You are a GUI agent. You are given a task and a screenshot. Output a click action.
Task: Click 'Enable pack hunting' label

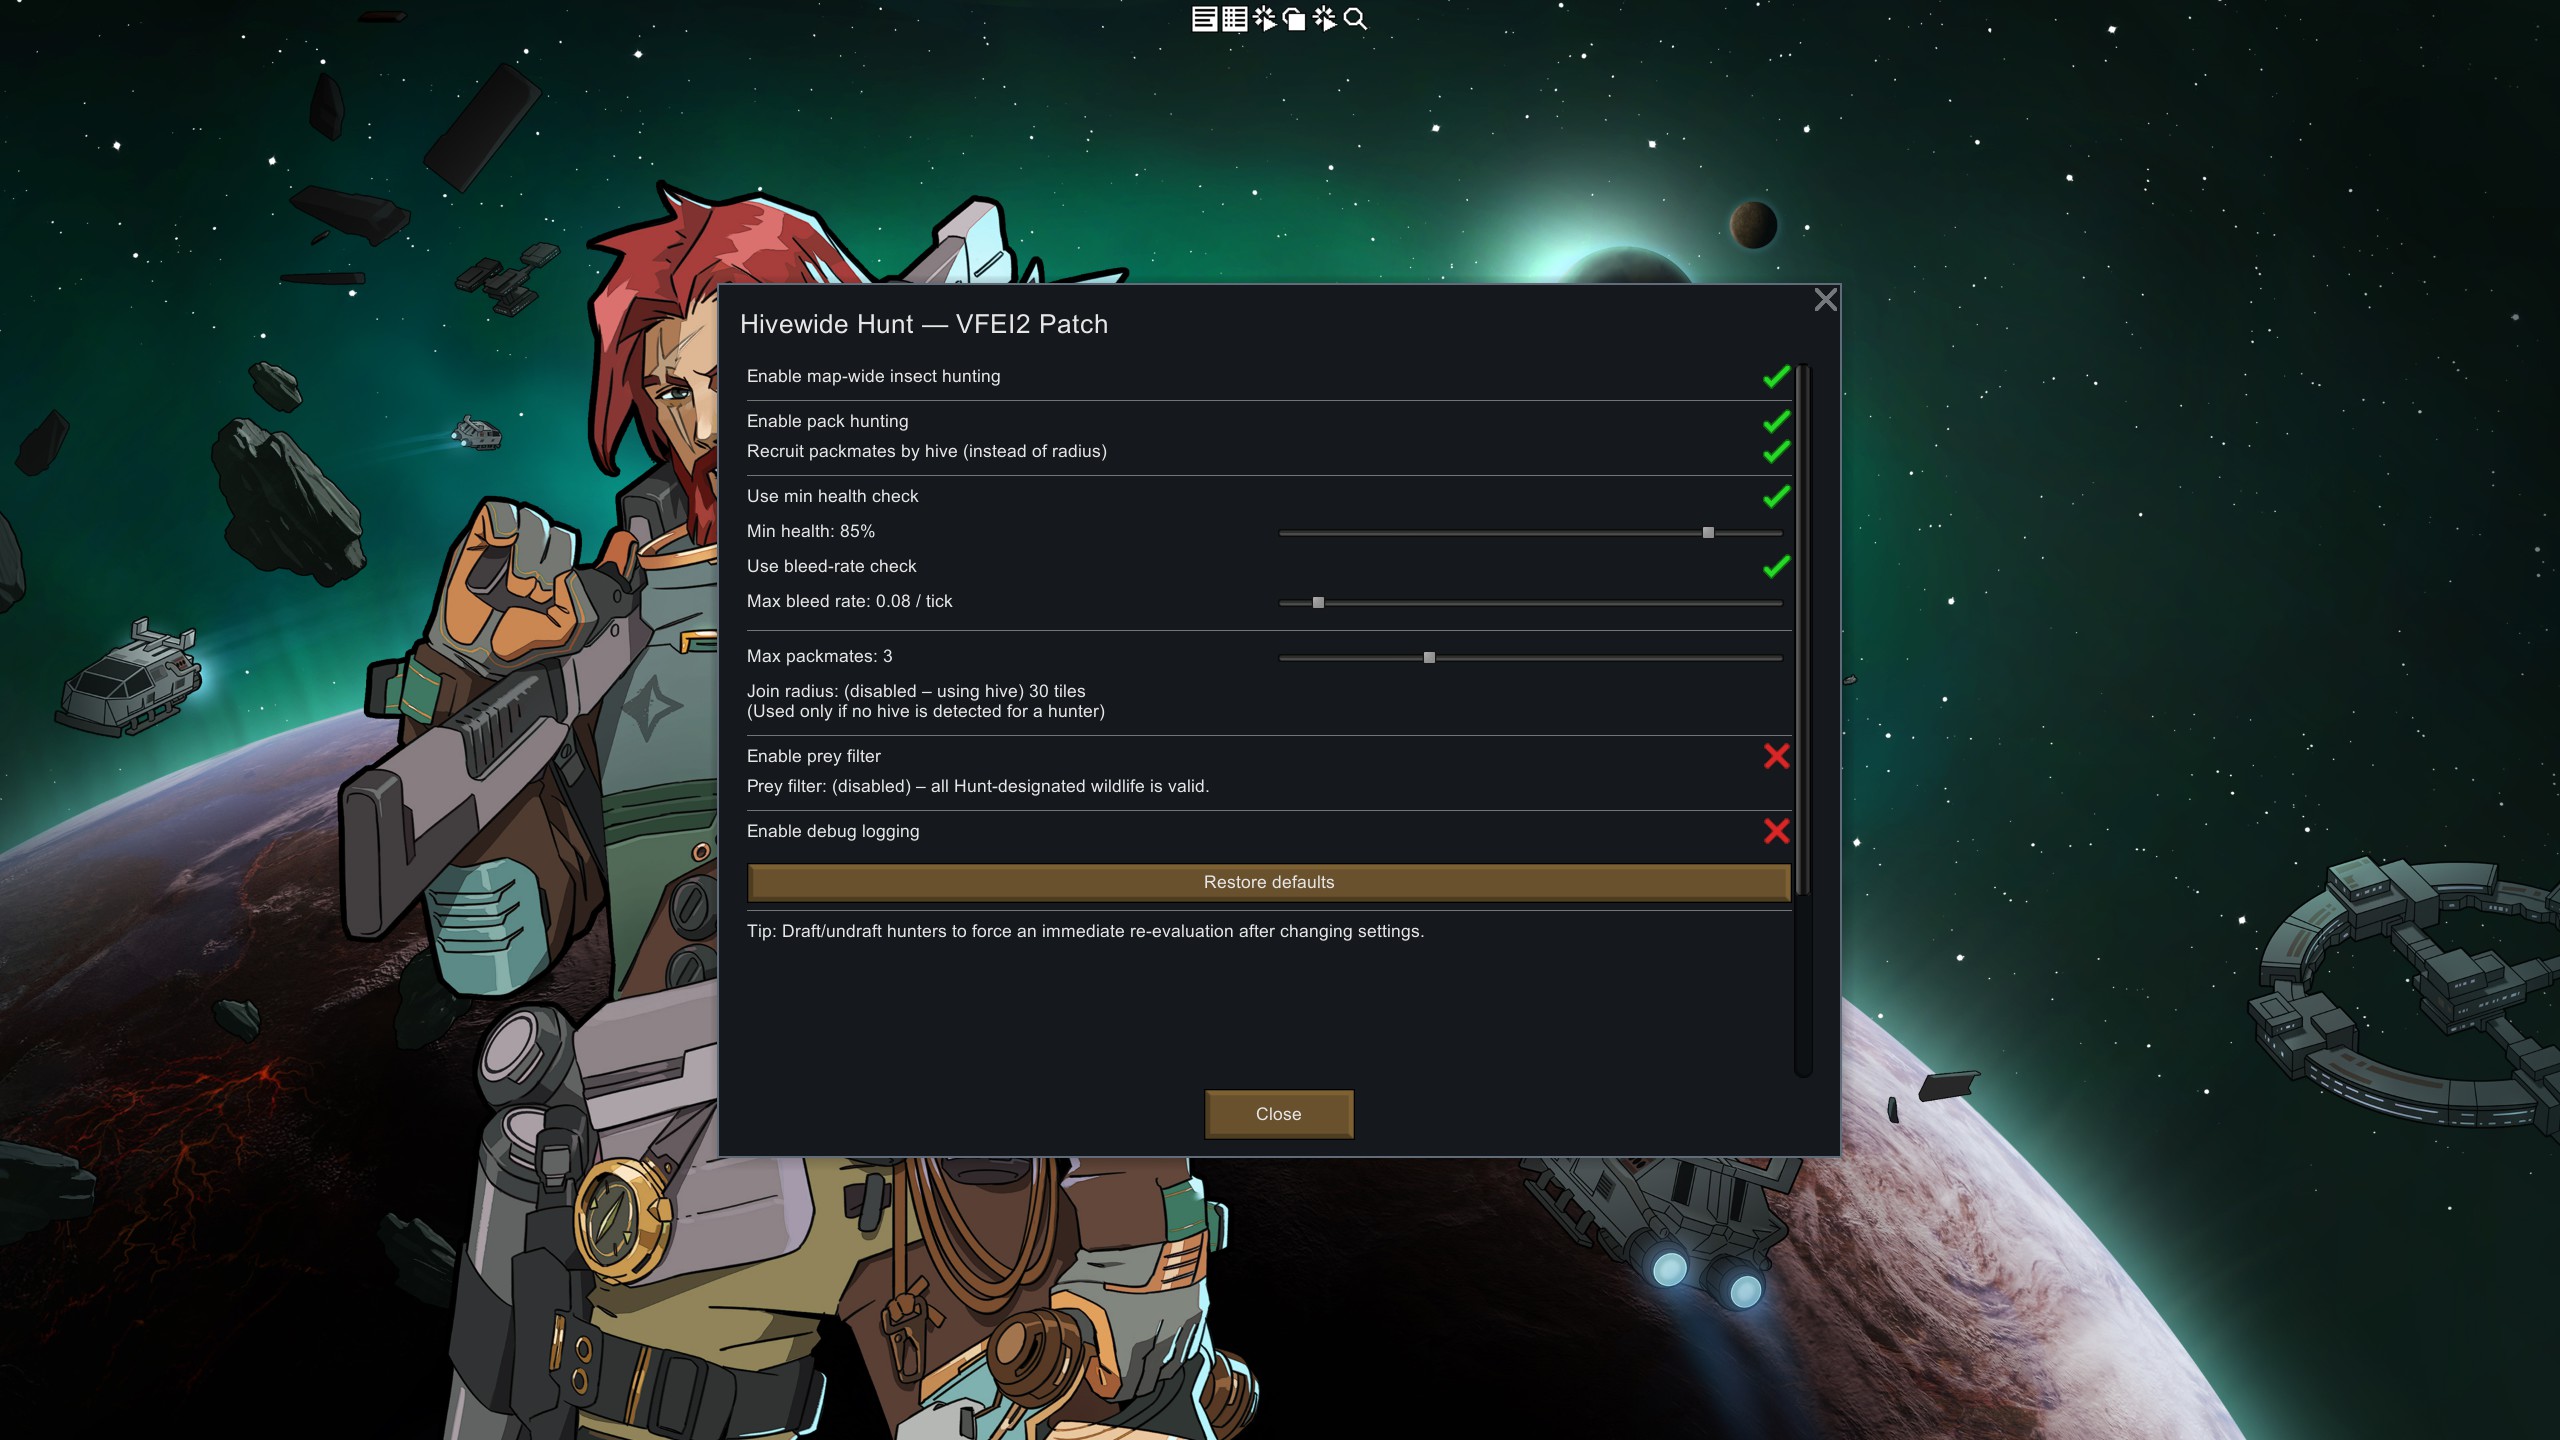coord(828,421)
